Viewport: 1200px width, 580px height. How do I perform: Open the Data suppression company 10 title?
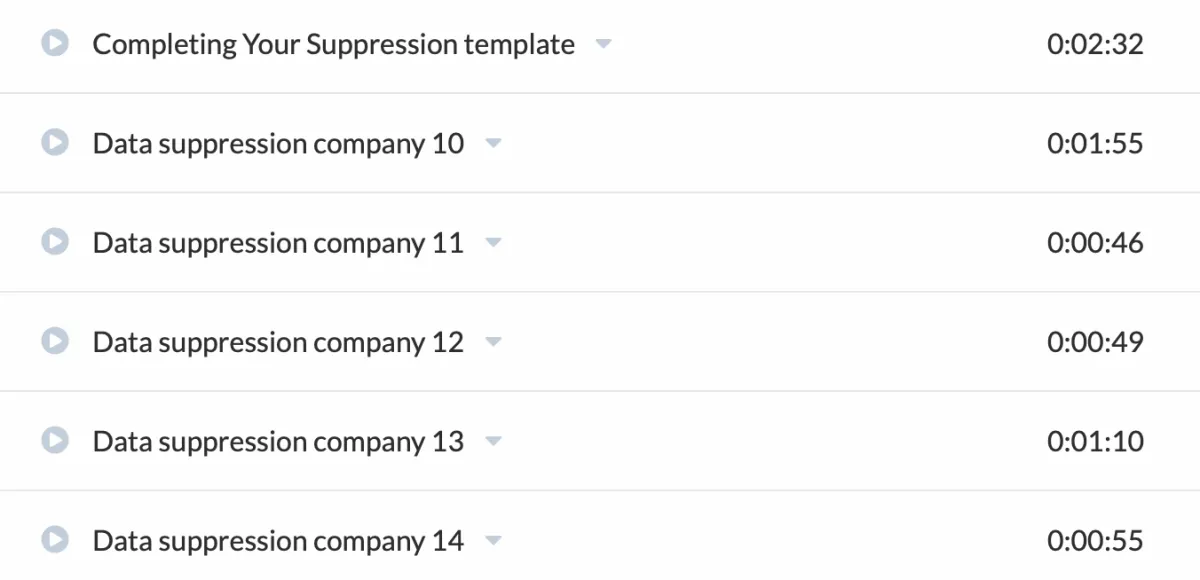pyautogui.click(x=279, y=144)
